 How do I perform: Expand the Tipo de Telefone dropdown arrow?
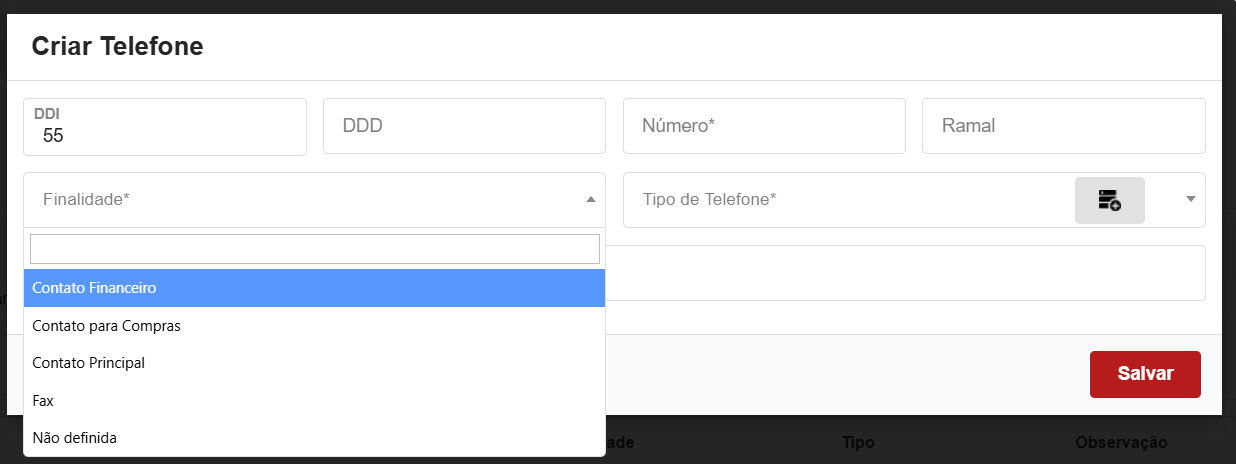[1190, 199]
